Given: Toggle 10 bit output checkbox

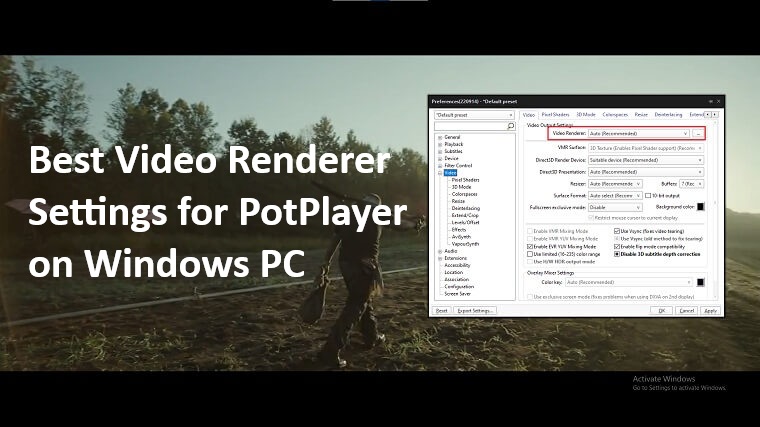Looking at the screenshot, I should 648,196.
